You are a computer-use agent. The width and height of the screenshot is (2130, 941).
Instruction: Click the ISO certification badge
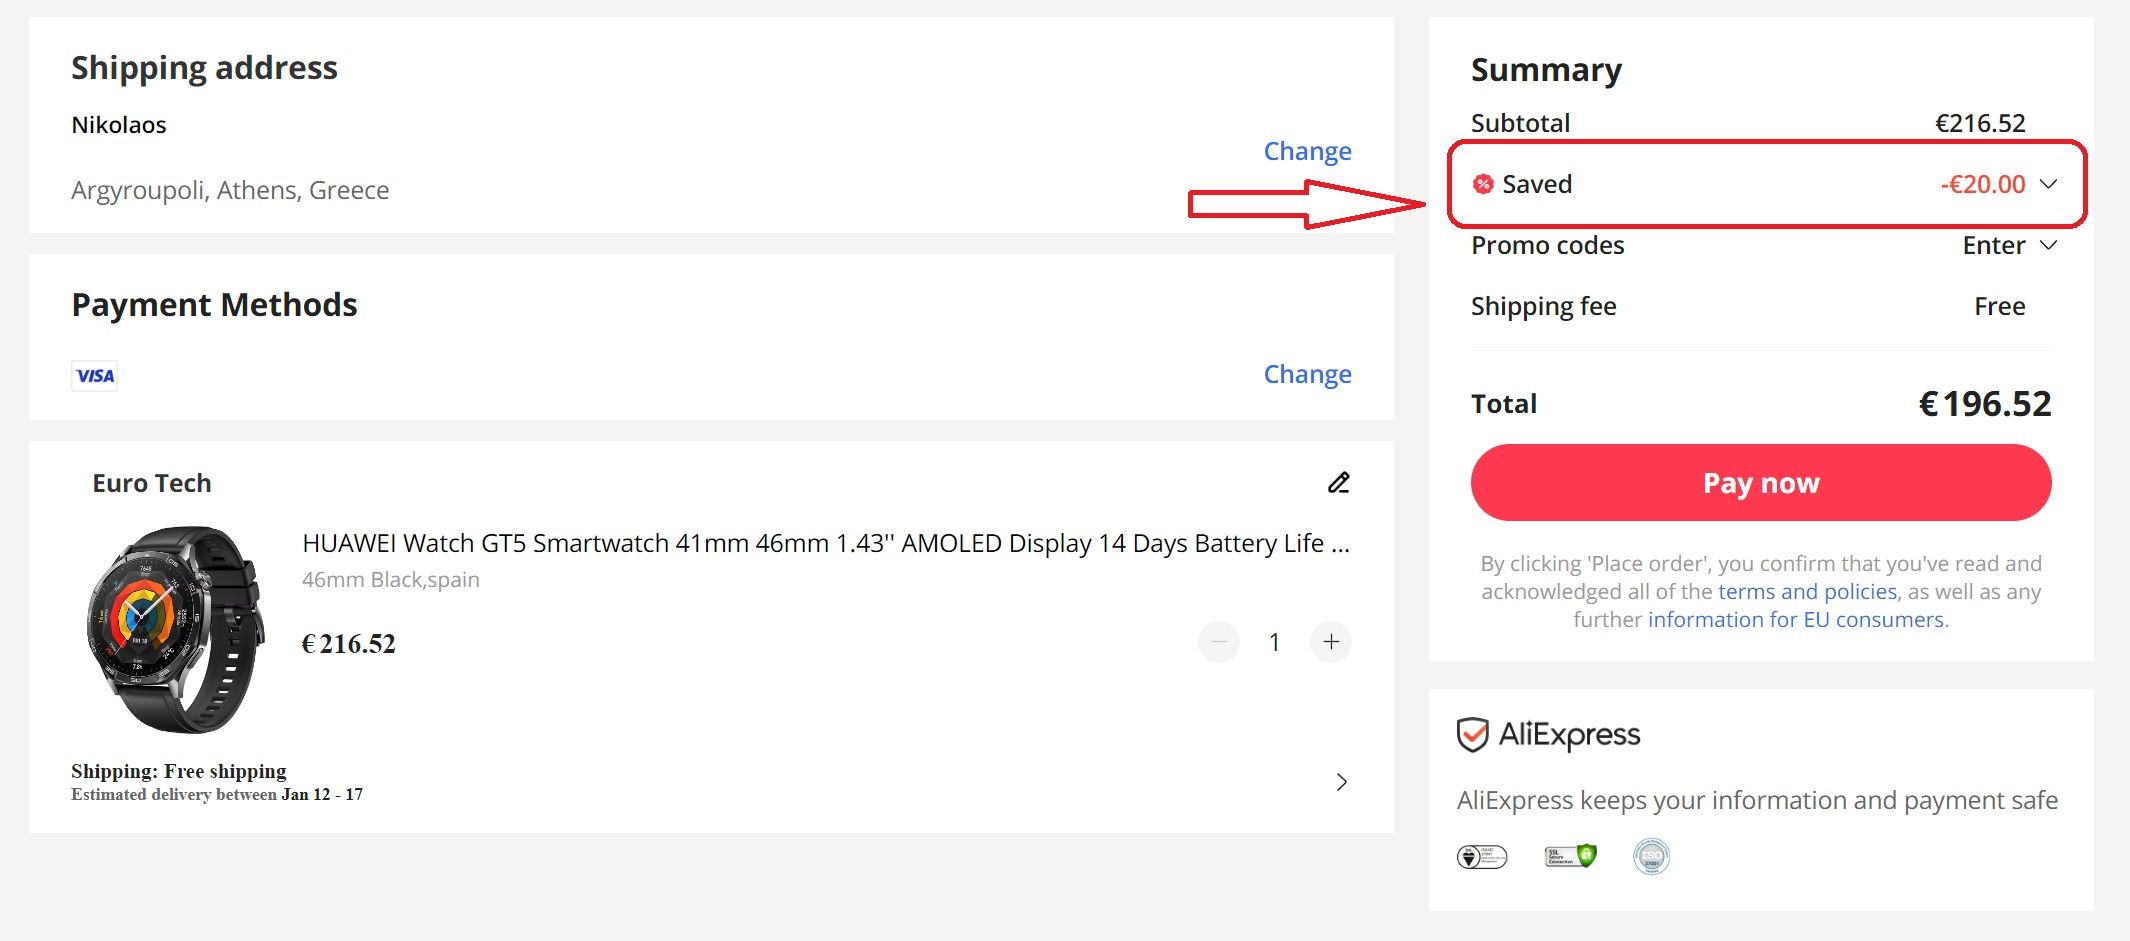coord(1651,856)
